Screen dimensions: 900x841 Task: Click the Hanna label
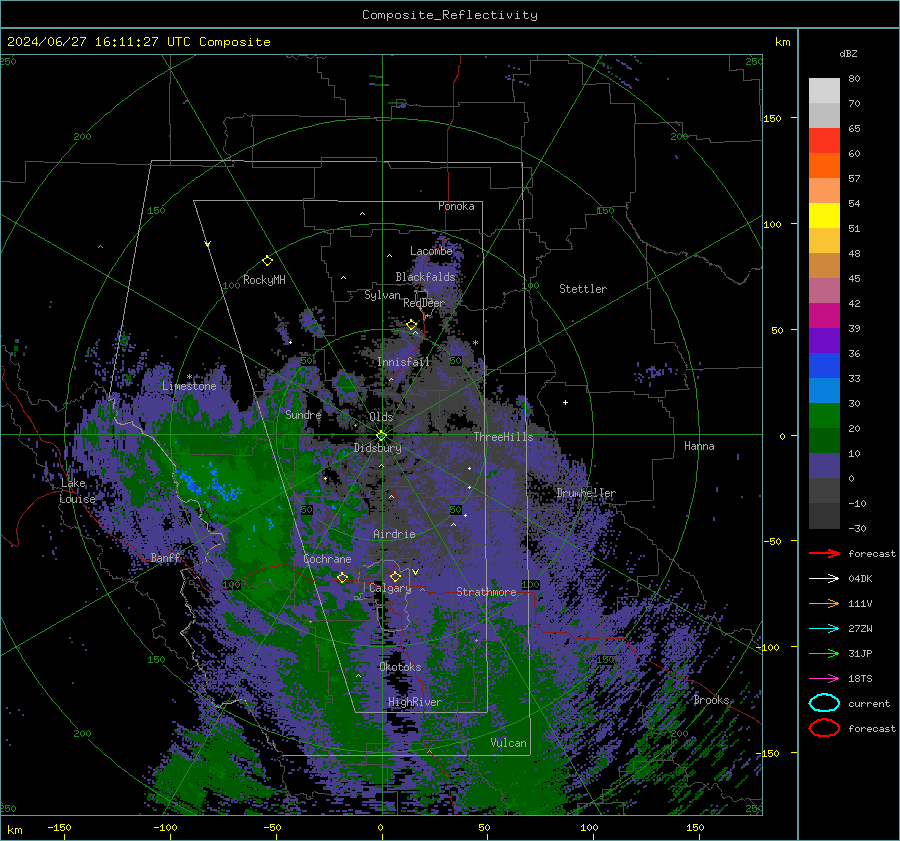[x=699, y=446]
